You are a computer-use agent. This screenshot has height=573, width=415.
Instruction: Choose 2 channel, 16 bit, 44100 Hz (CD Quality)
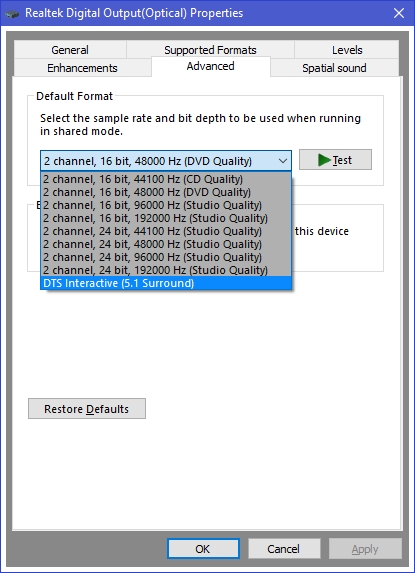166,179
